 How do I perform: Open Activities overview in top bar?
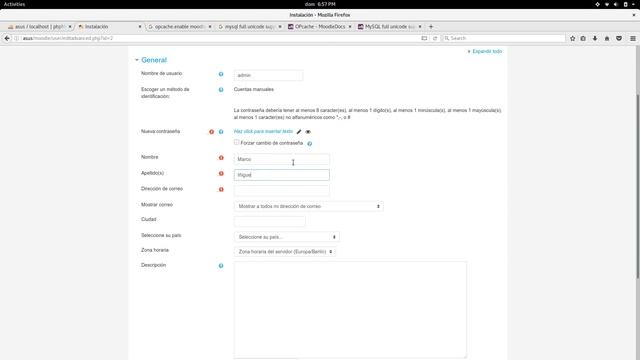tap(14, 4)
